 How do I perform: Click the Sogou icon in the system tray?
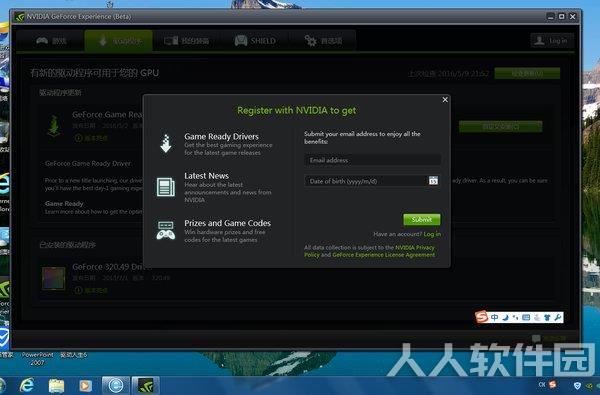(x=553, y=385)
